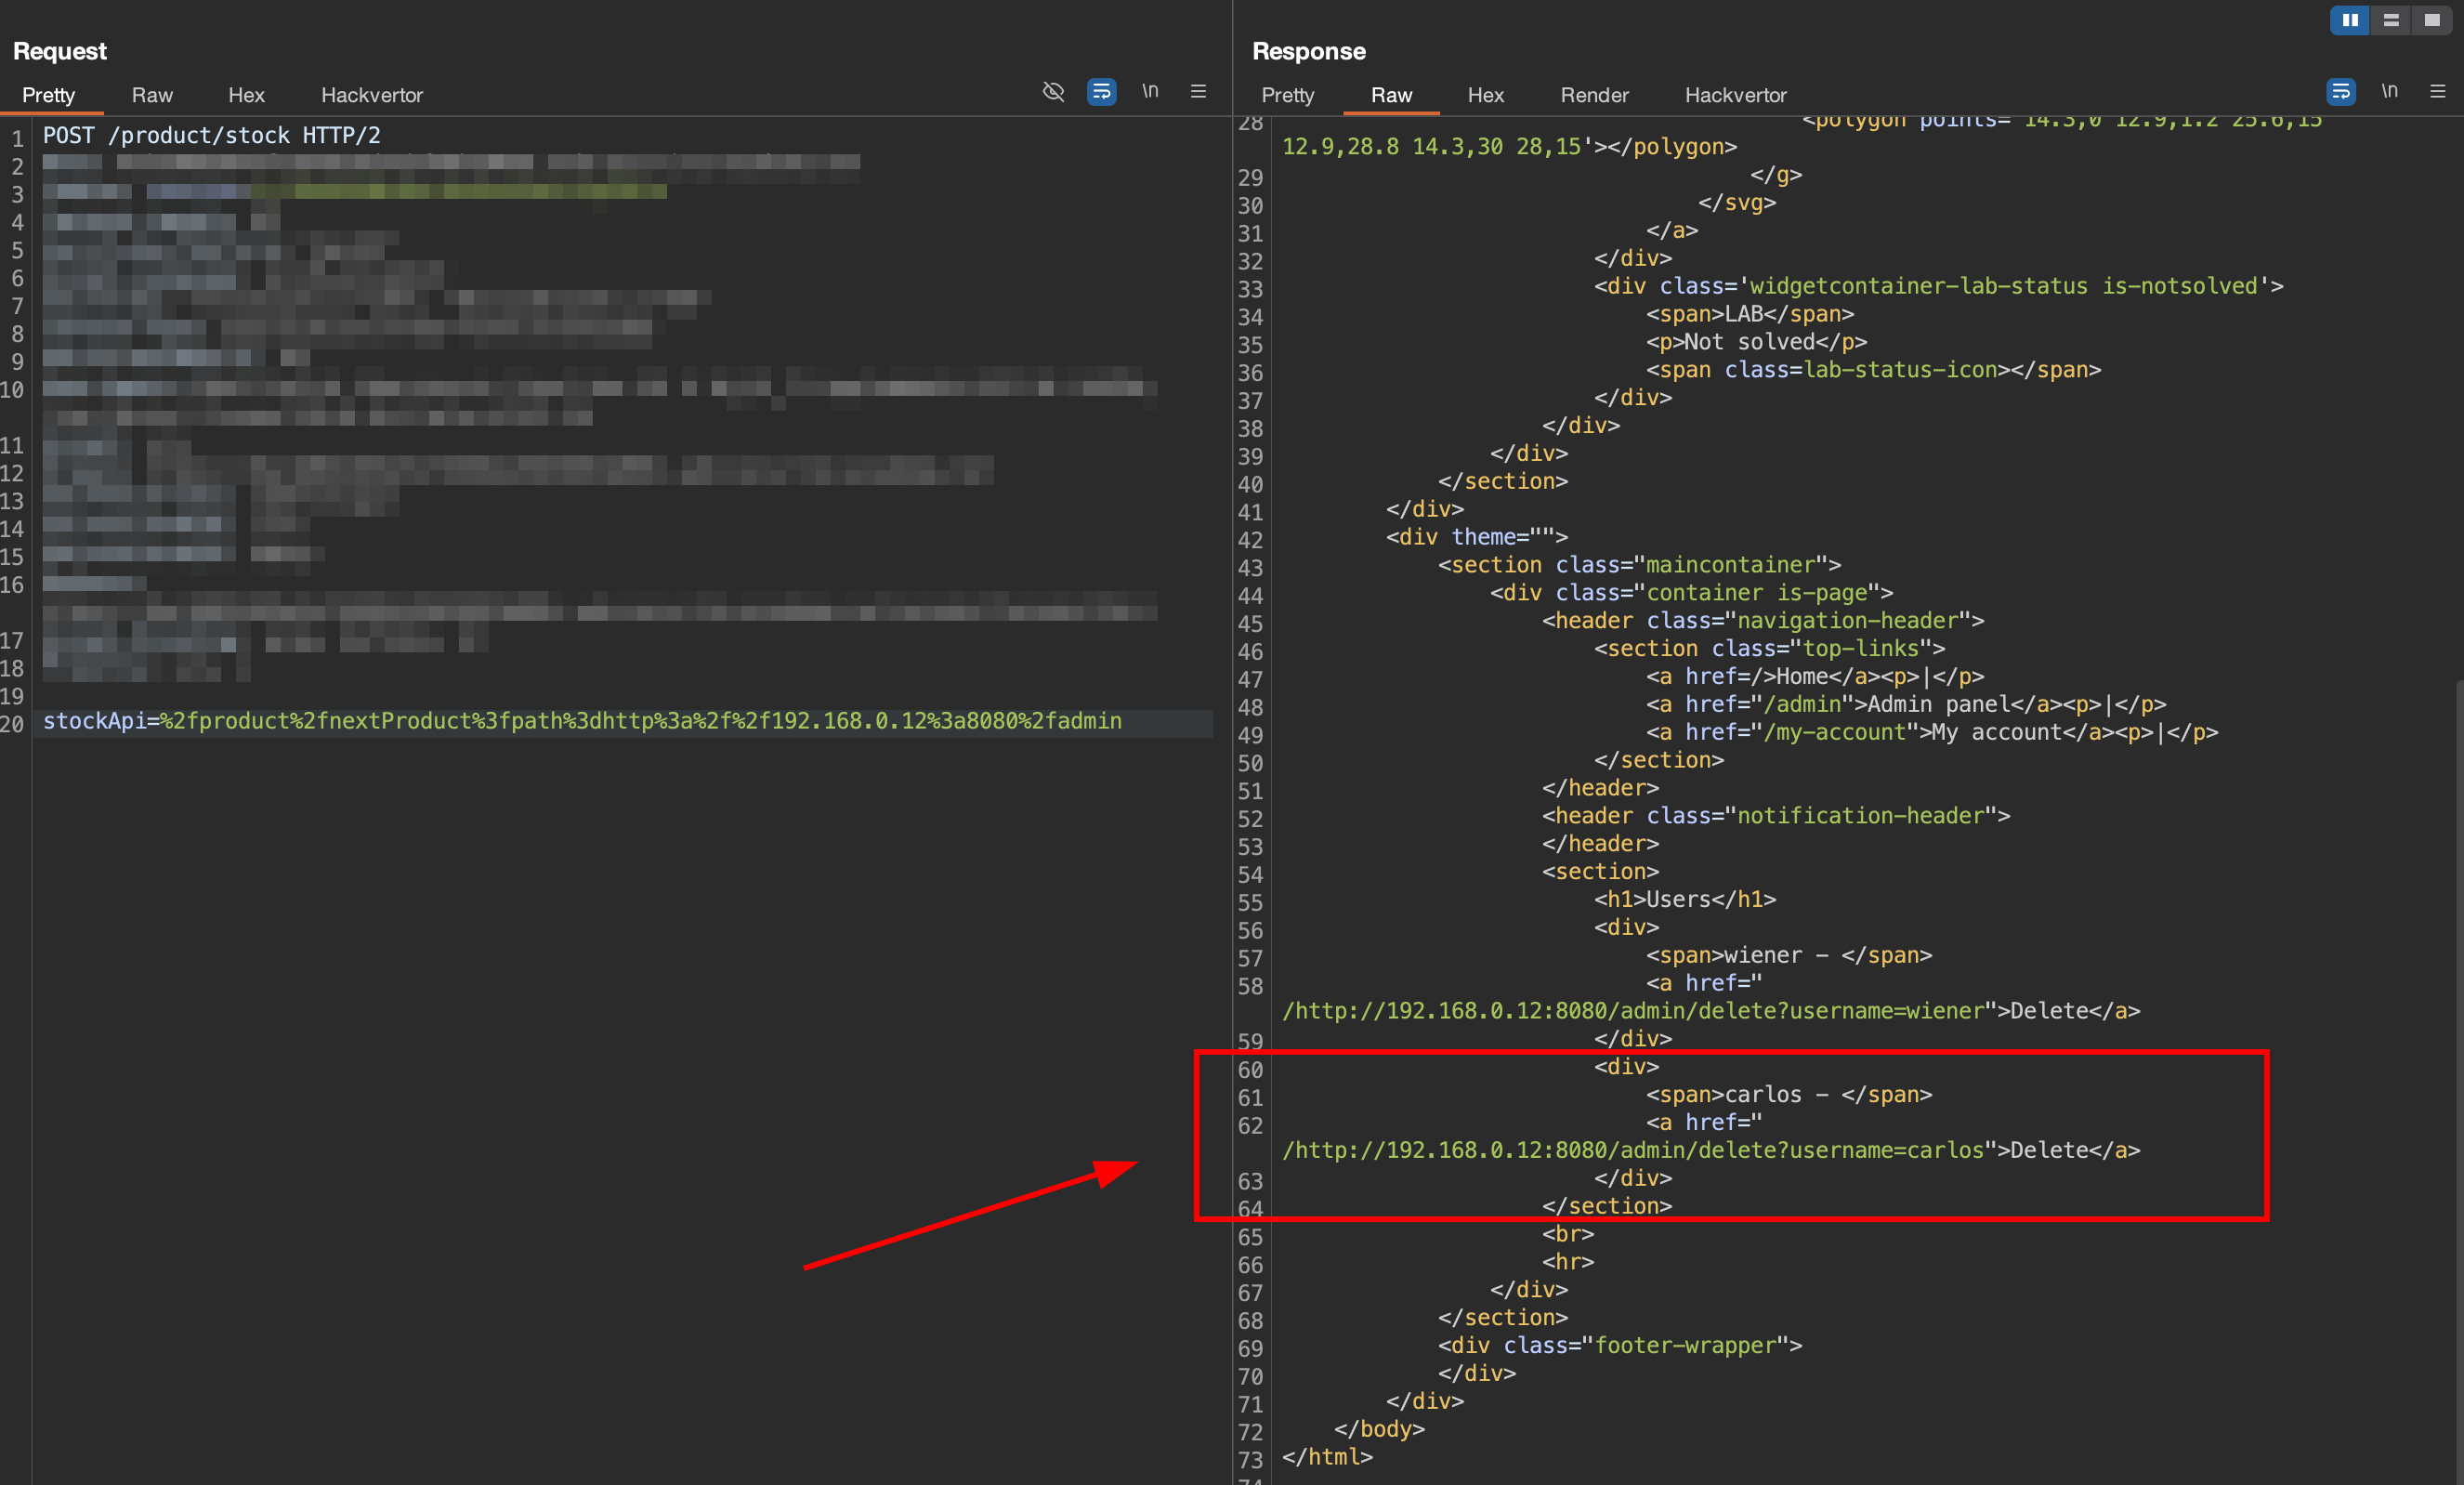Screen dimensions: 2464x1485
Task: Click carlos delete URL in Response
Action: (1633, 1150)
